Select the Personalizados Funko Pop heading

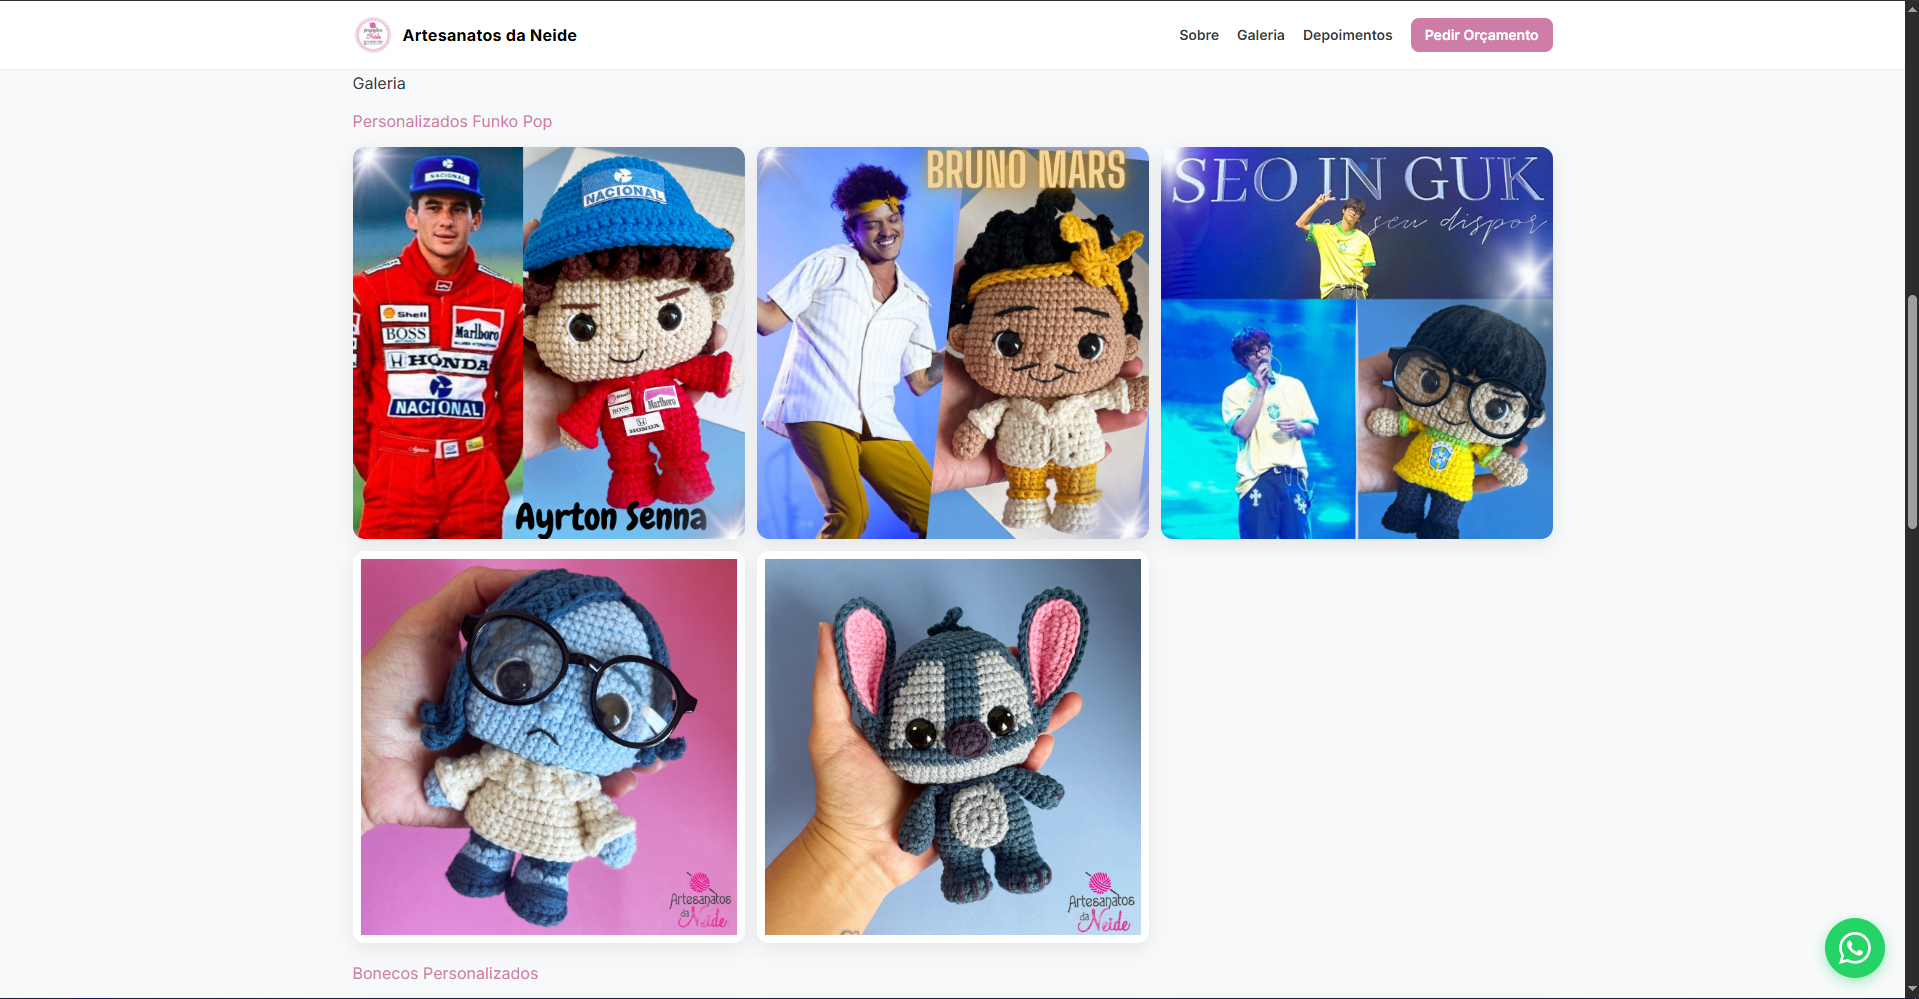coord(452,121)
